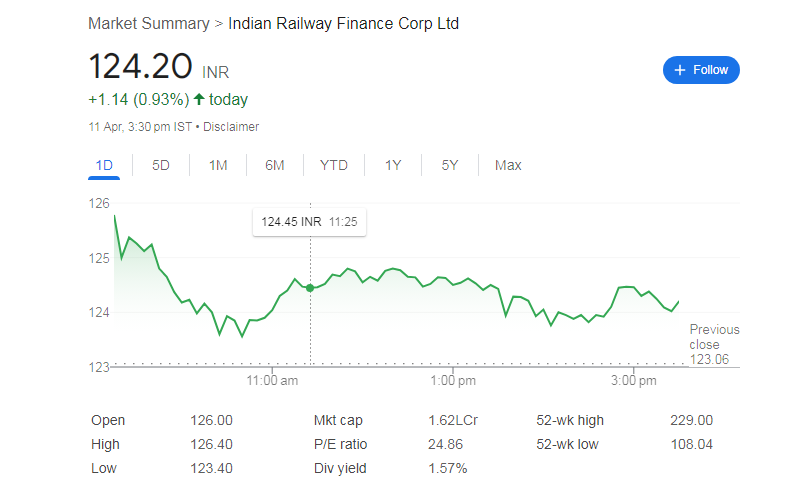789x498 pixels.
Task: Click the plus icon in Follow button
Action: coord(680,70)
